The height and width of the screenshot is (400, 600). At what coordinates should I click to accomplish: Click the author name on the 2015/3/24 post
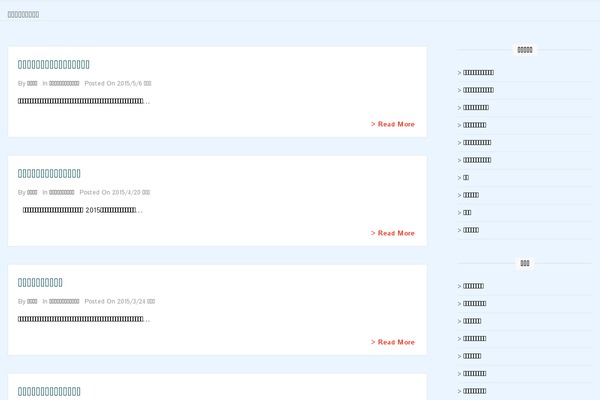point(32,301)
